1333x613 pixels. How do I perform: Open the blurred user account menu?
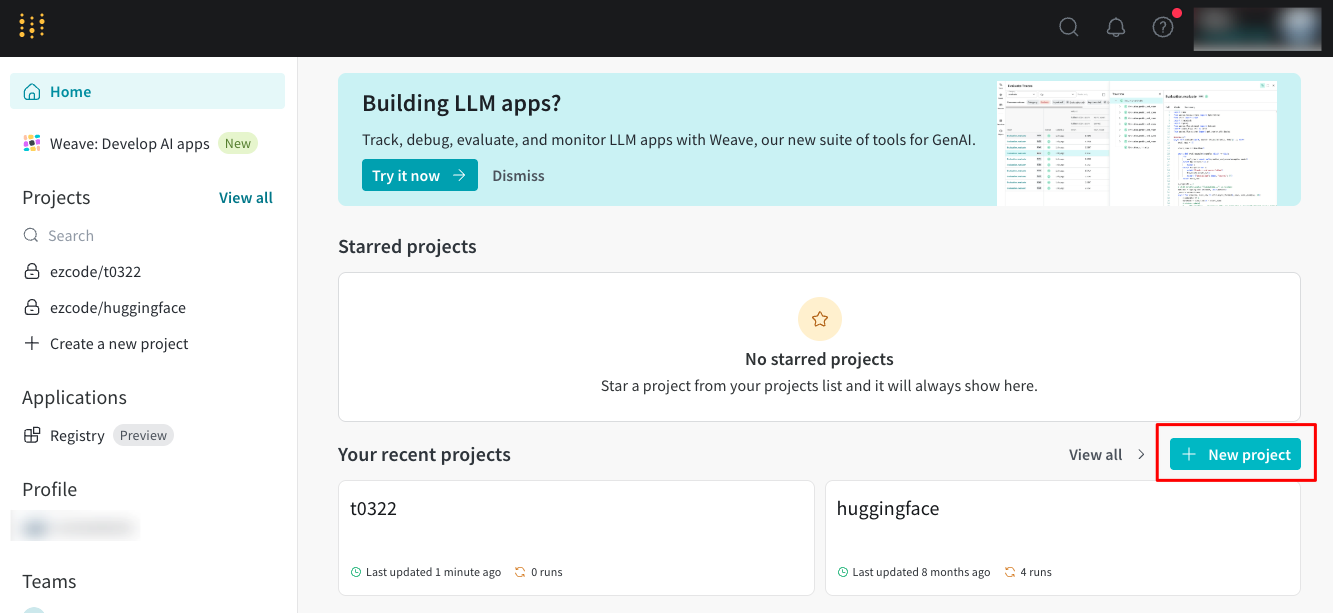[1257, 28]
